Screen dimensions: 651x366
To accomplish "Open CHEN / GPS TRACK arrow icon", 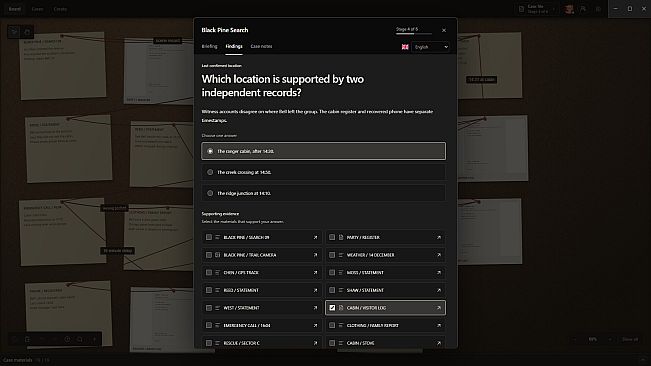I will (x=315, y=273).
